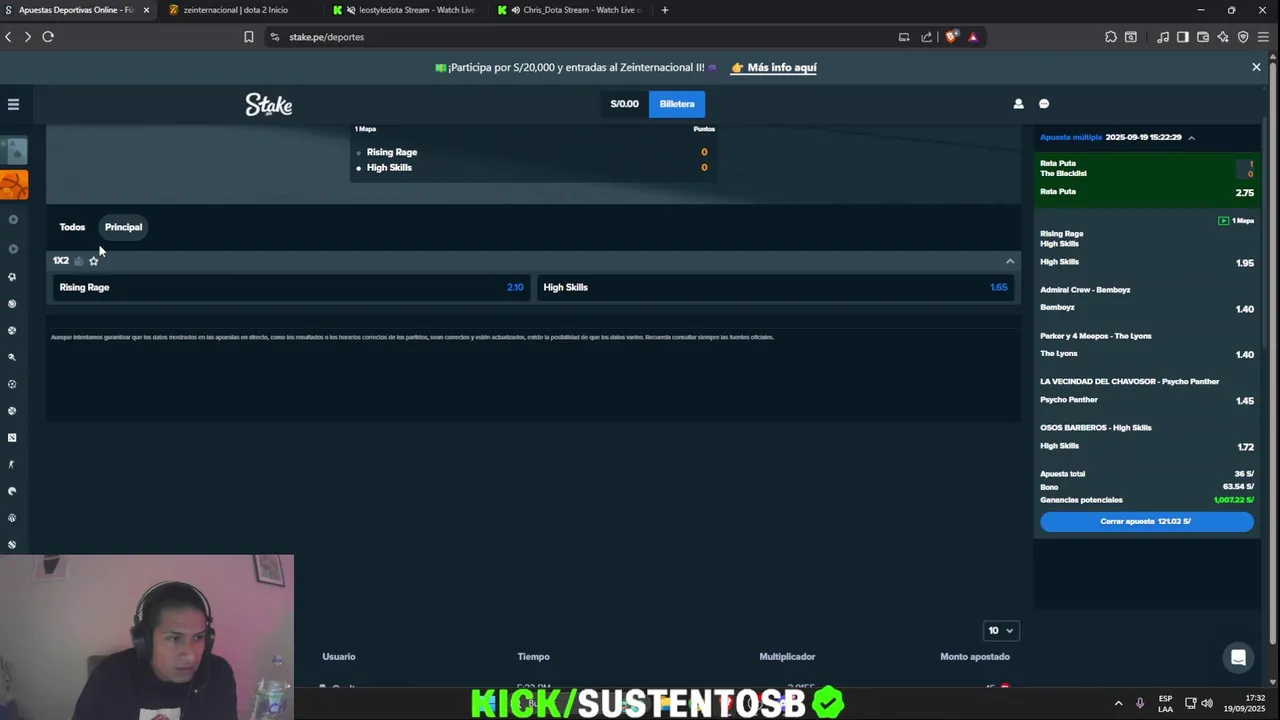Viewport: 1280px width, 720px height.
Task: Select the orange basketball sports sidebar icon
Action: click(14, 185)
